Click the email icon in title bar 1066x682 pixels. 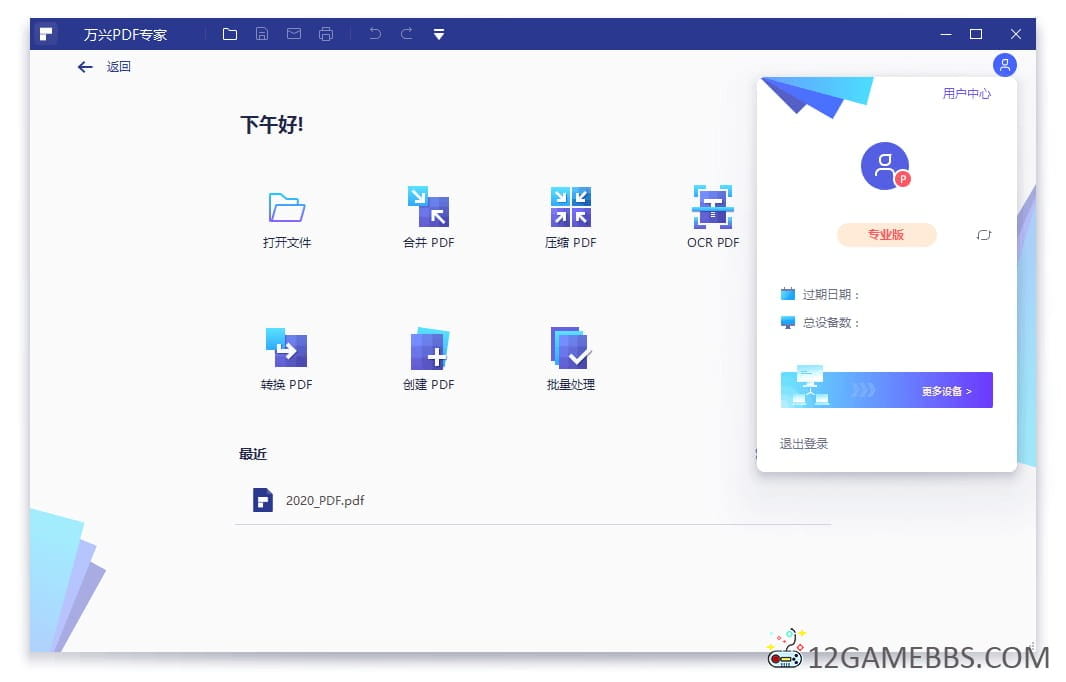point(294,34)
